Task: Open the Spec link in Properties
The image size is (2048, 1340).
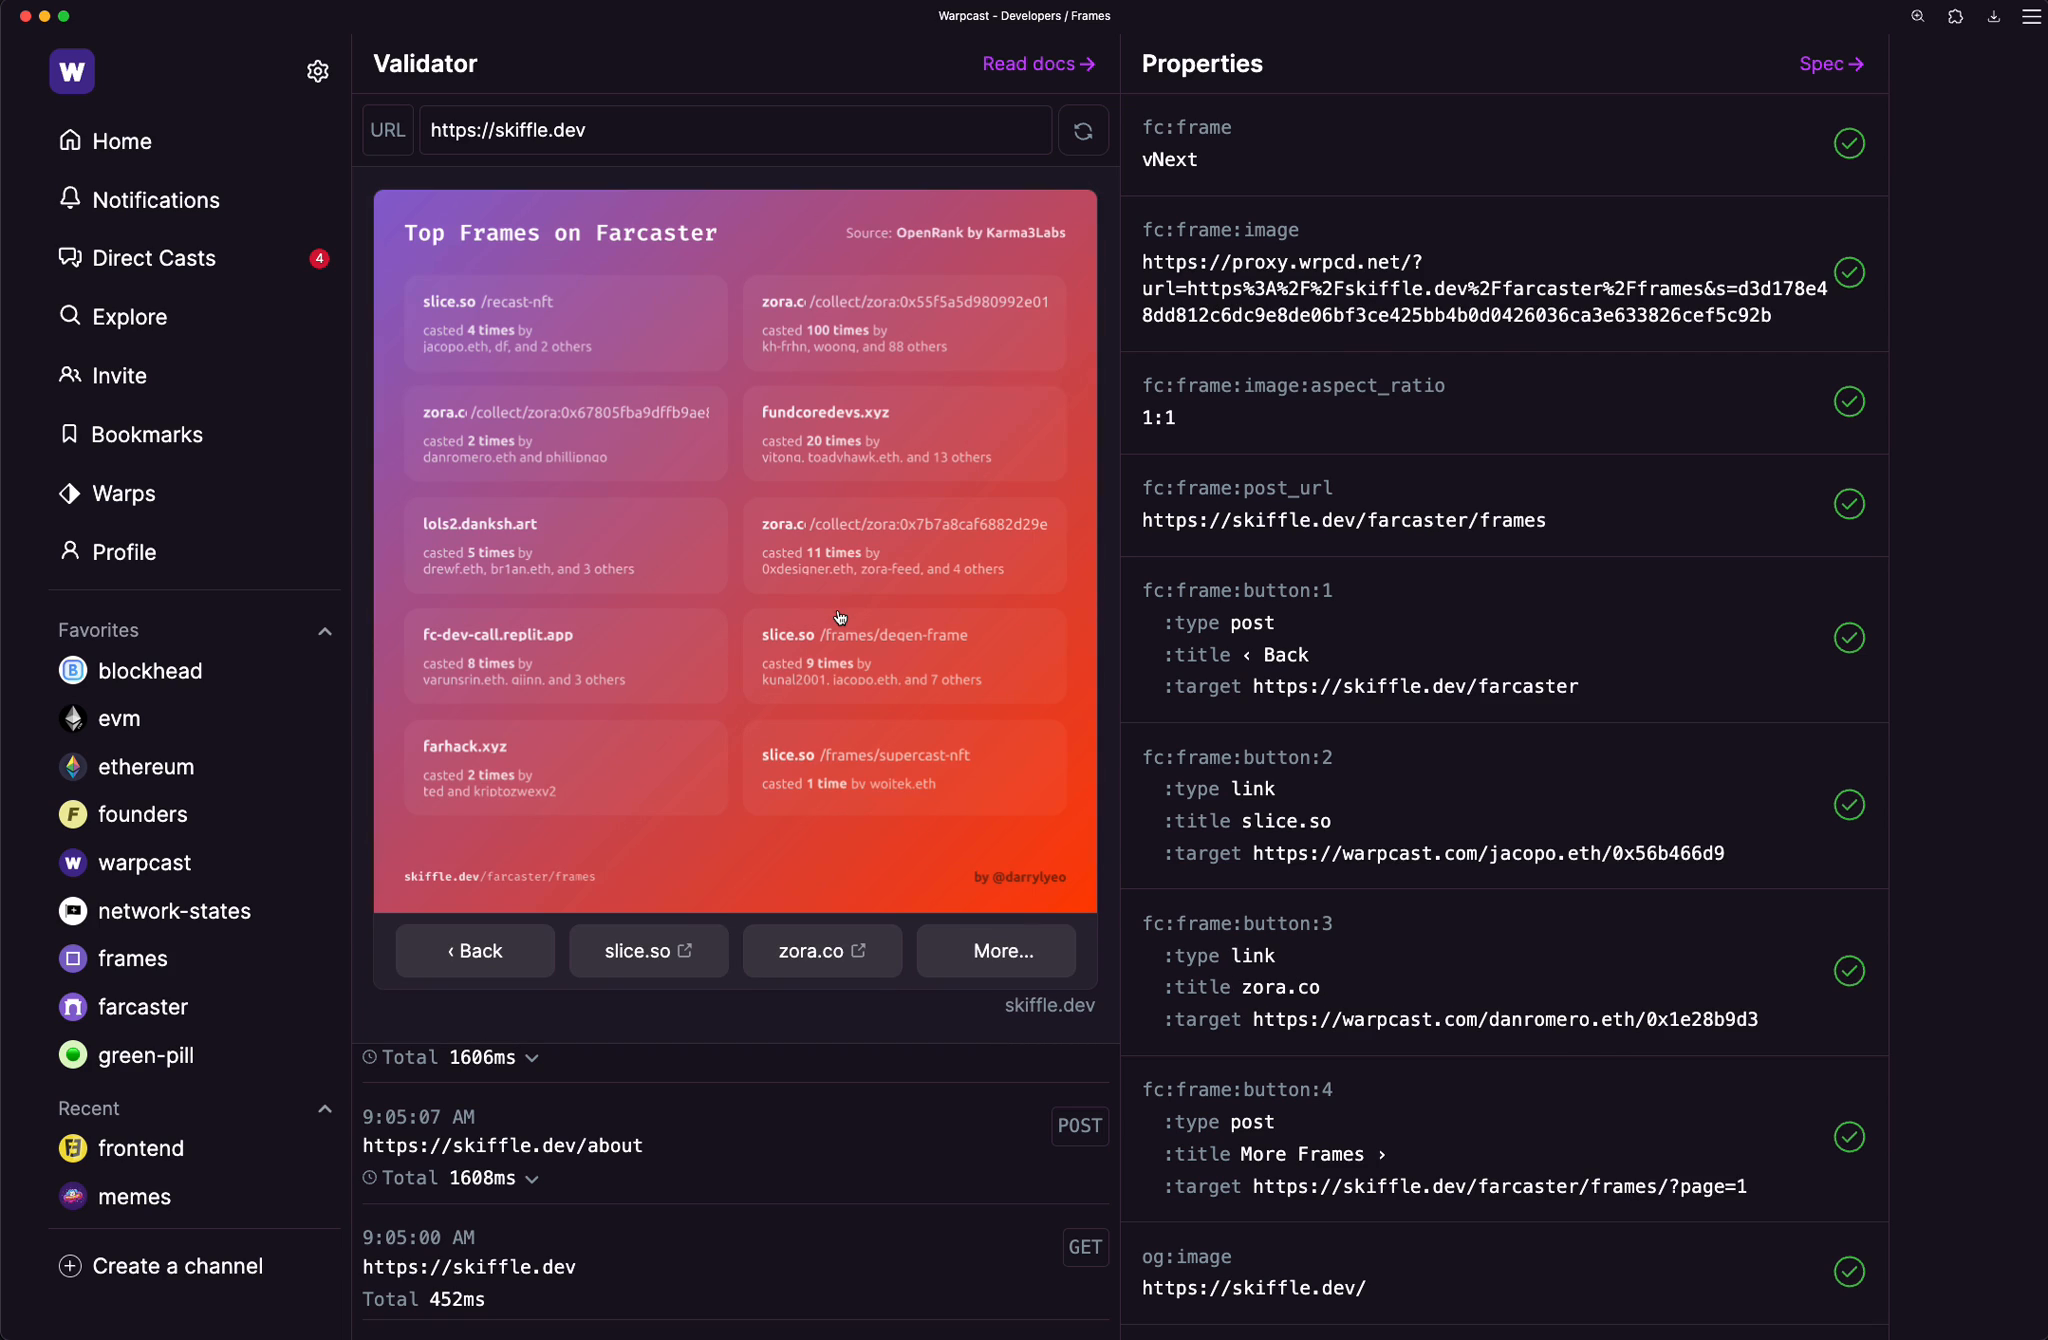Action: pos(1832,64)
